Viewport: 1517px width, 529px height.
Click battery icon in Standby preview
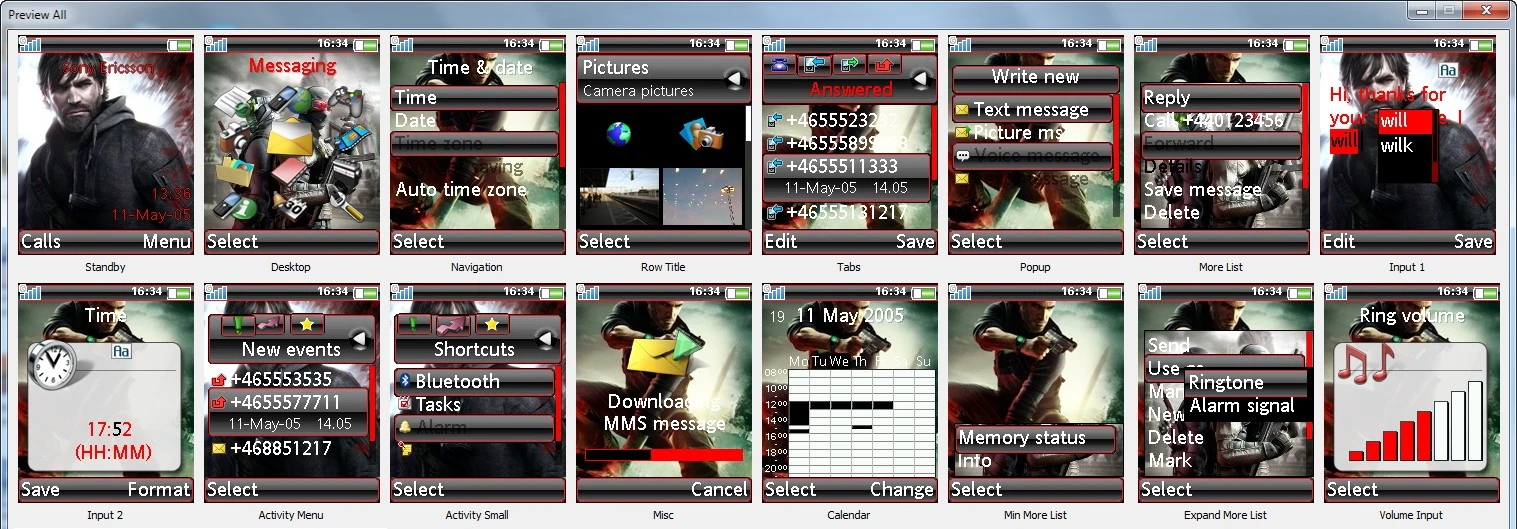(180, 45)
